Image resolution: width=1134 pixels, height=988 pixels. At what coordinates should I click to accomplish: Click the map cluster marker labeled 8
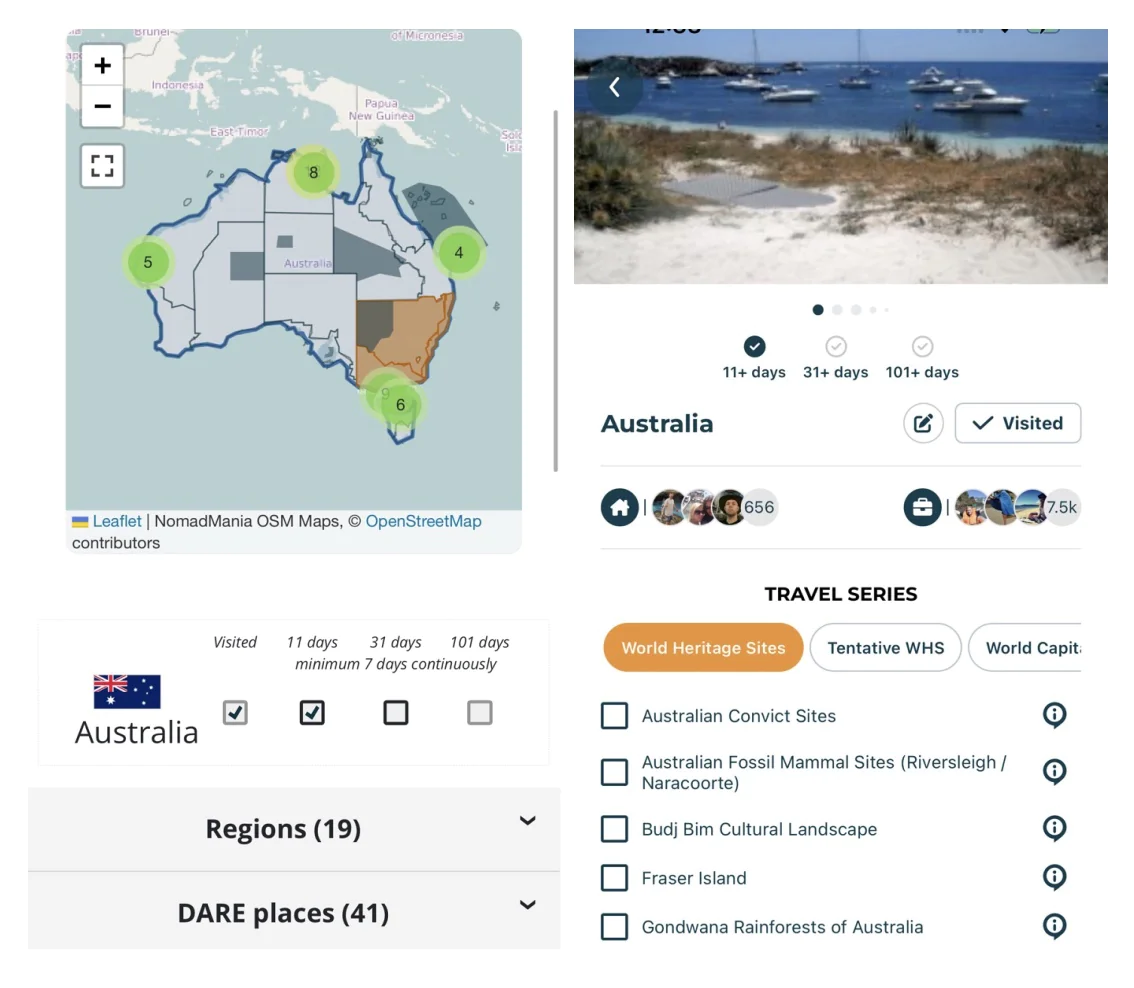[x=313, y=172]
